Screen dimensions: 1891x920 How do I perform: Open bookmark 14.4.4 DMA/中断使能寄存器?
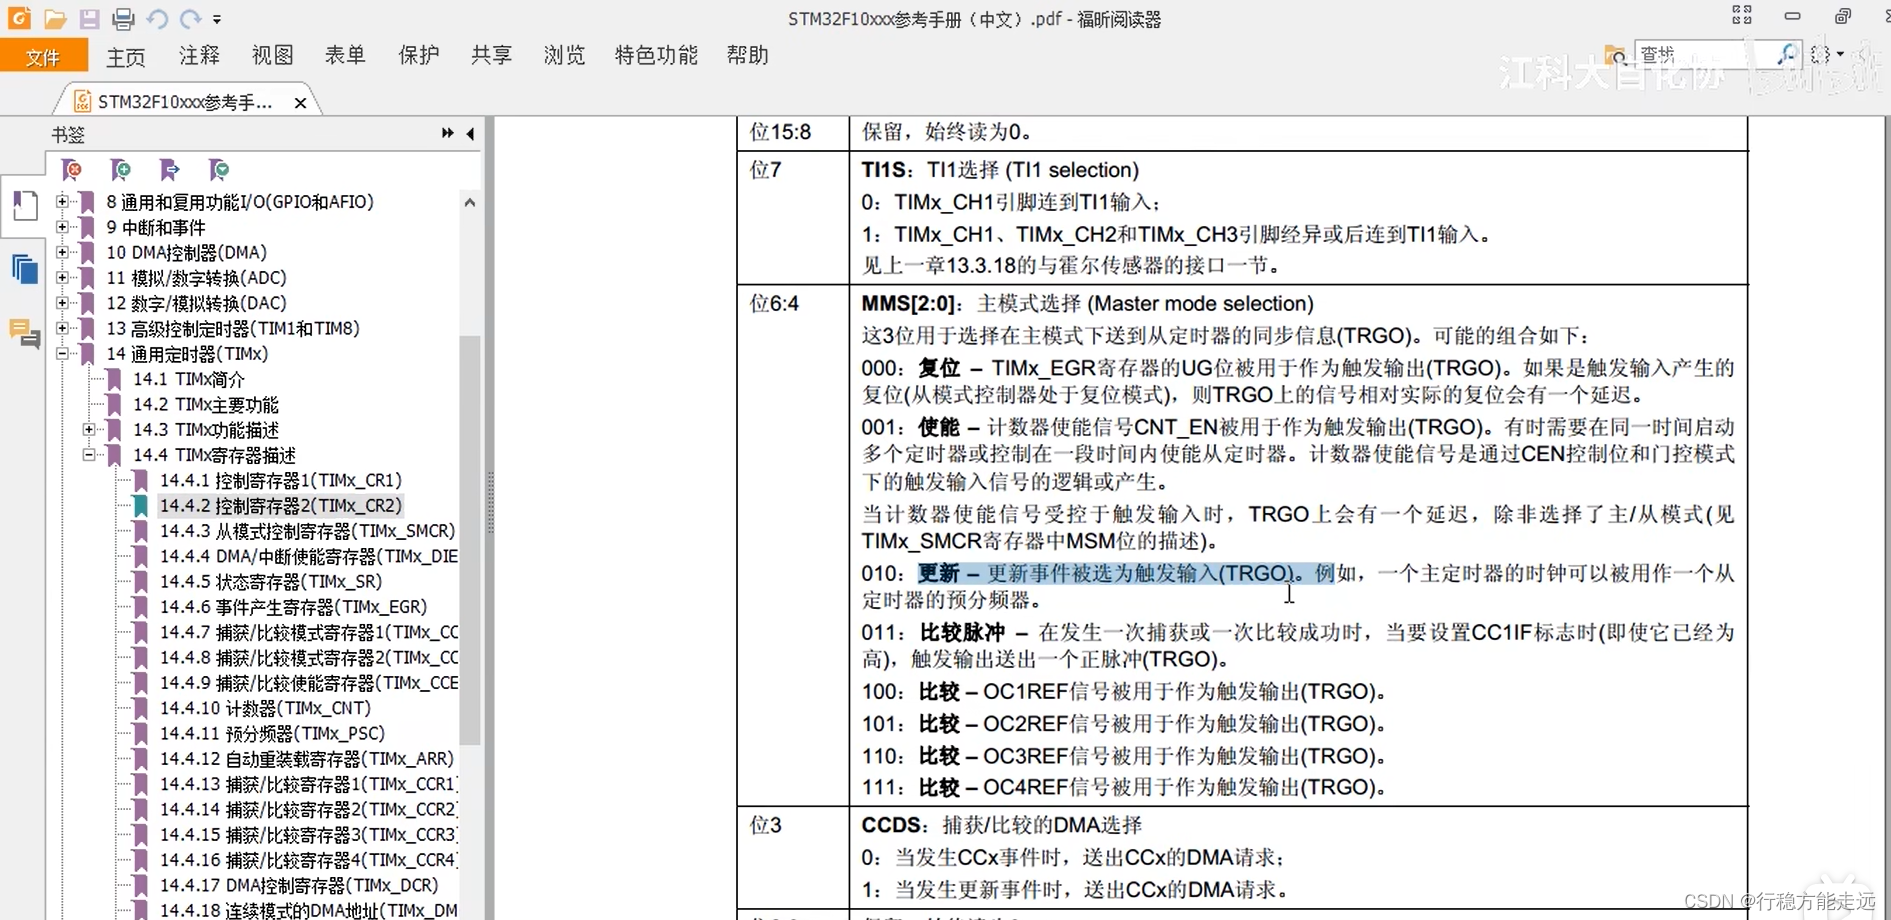[309, 556]
